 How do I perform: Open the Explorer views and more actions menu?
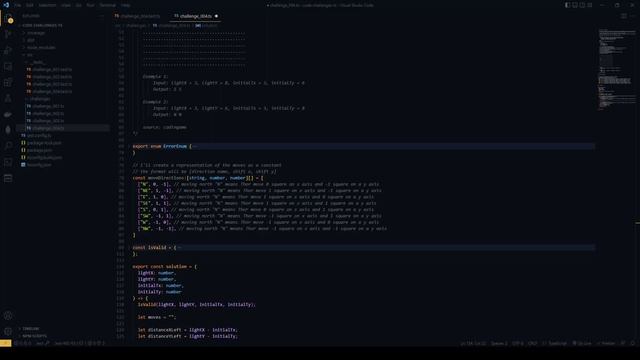(x=102, y=16)
